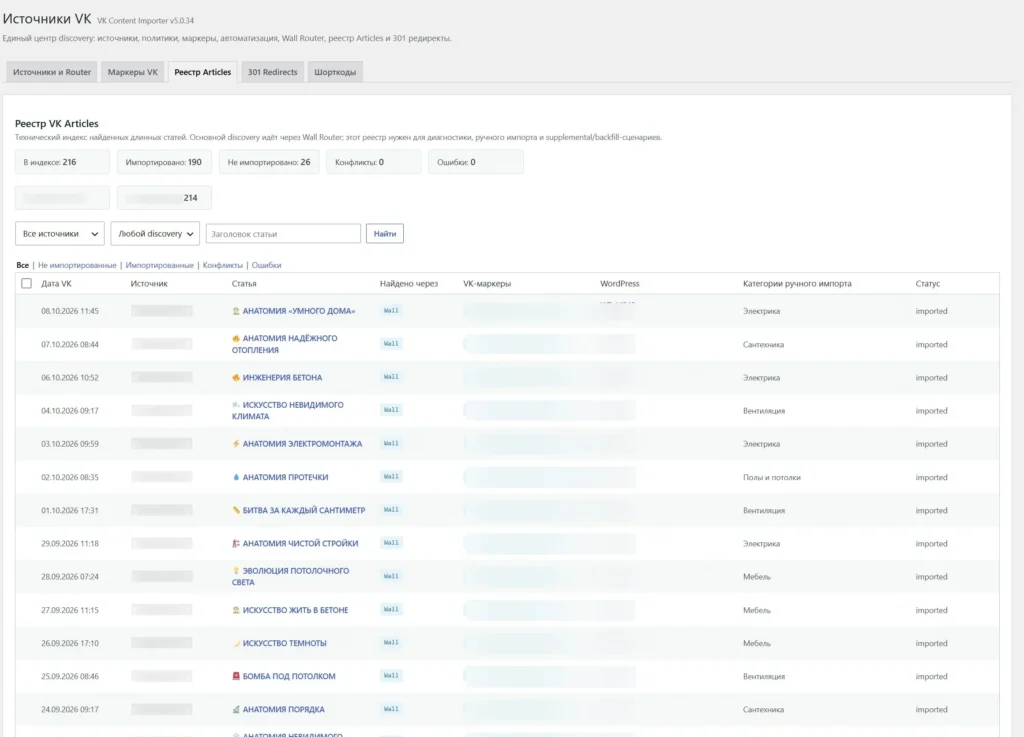Click the Полы и потолки category cell
The width and height of the screenshot is (1024, 737).
pos(771,477)
